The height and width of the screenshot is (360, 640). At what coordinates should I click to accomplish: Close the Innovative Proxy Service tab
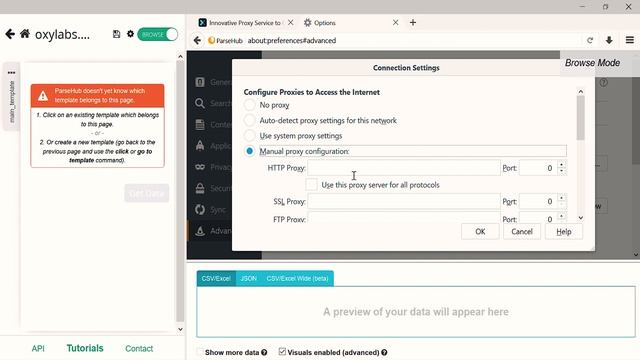(x=290, y=22)
